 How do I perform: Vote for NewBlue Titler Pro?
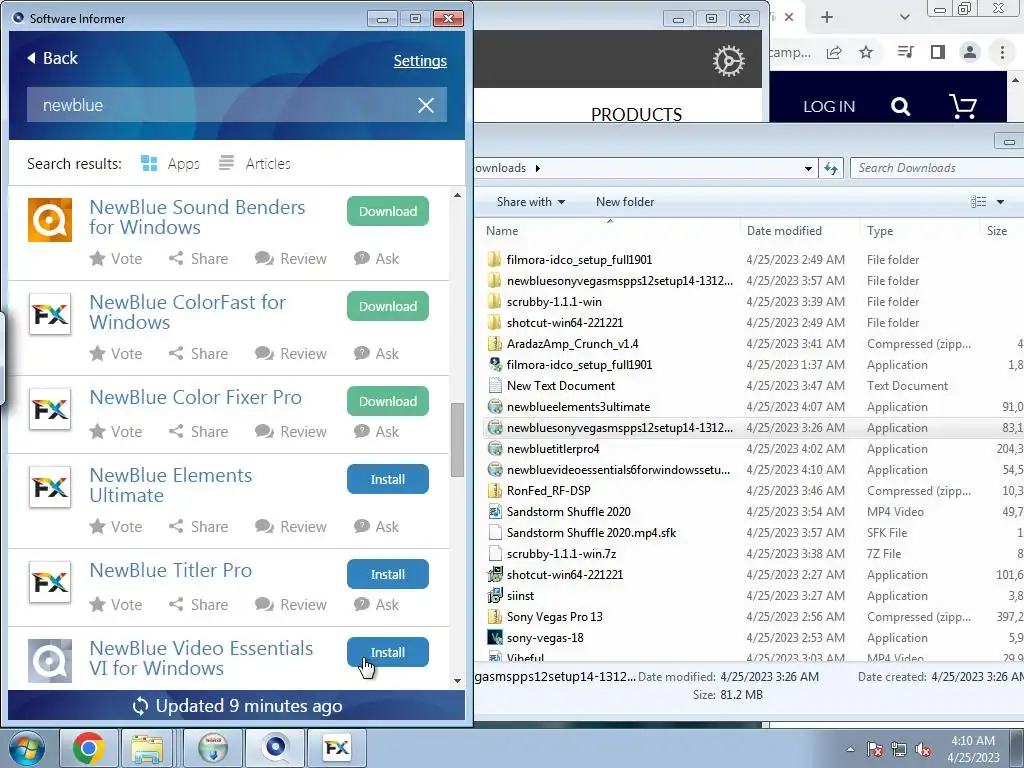point(116,605)
